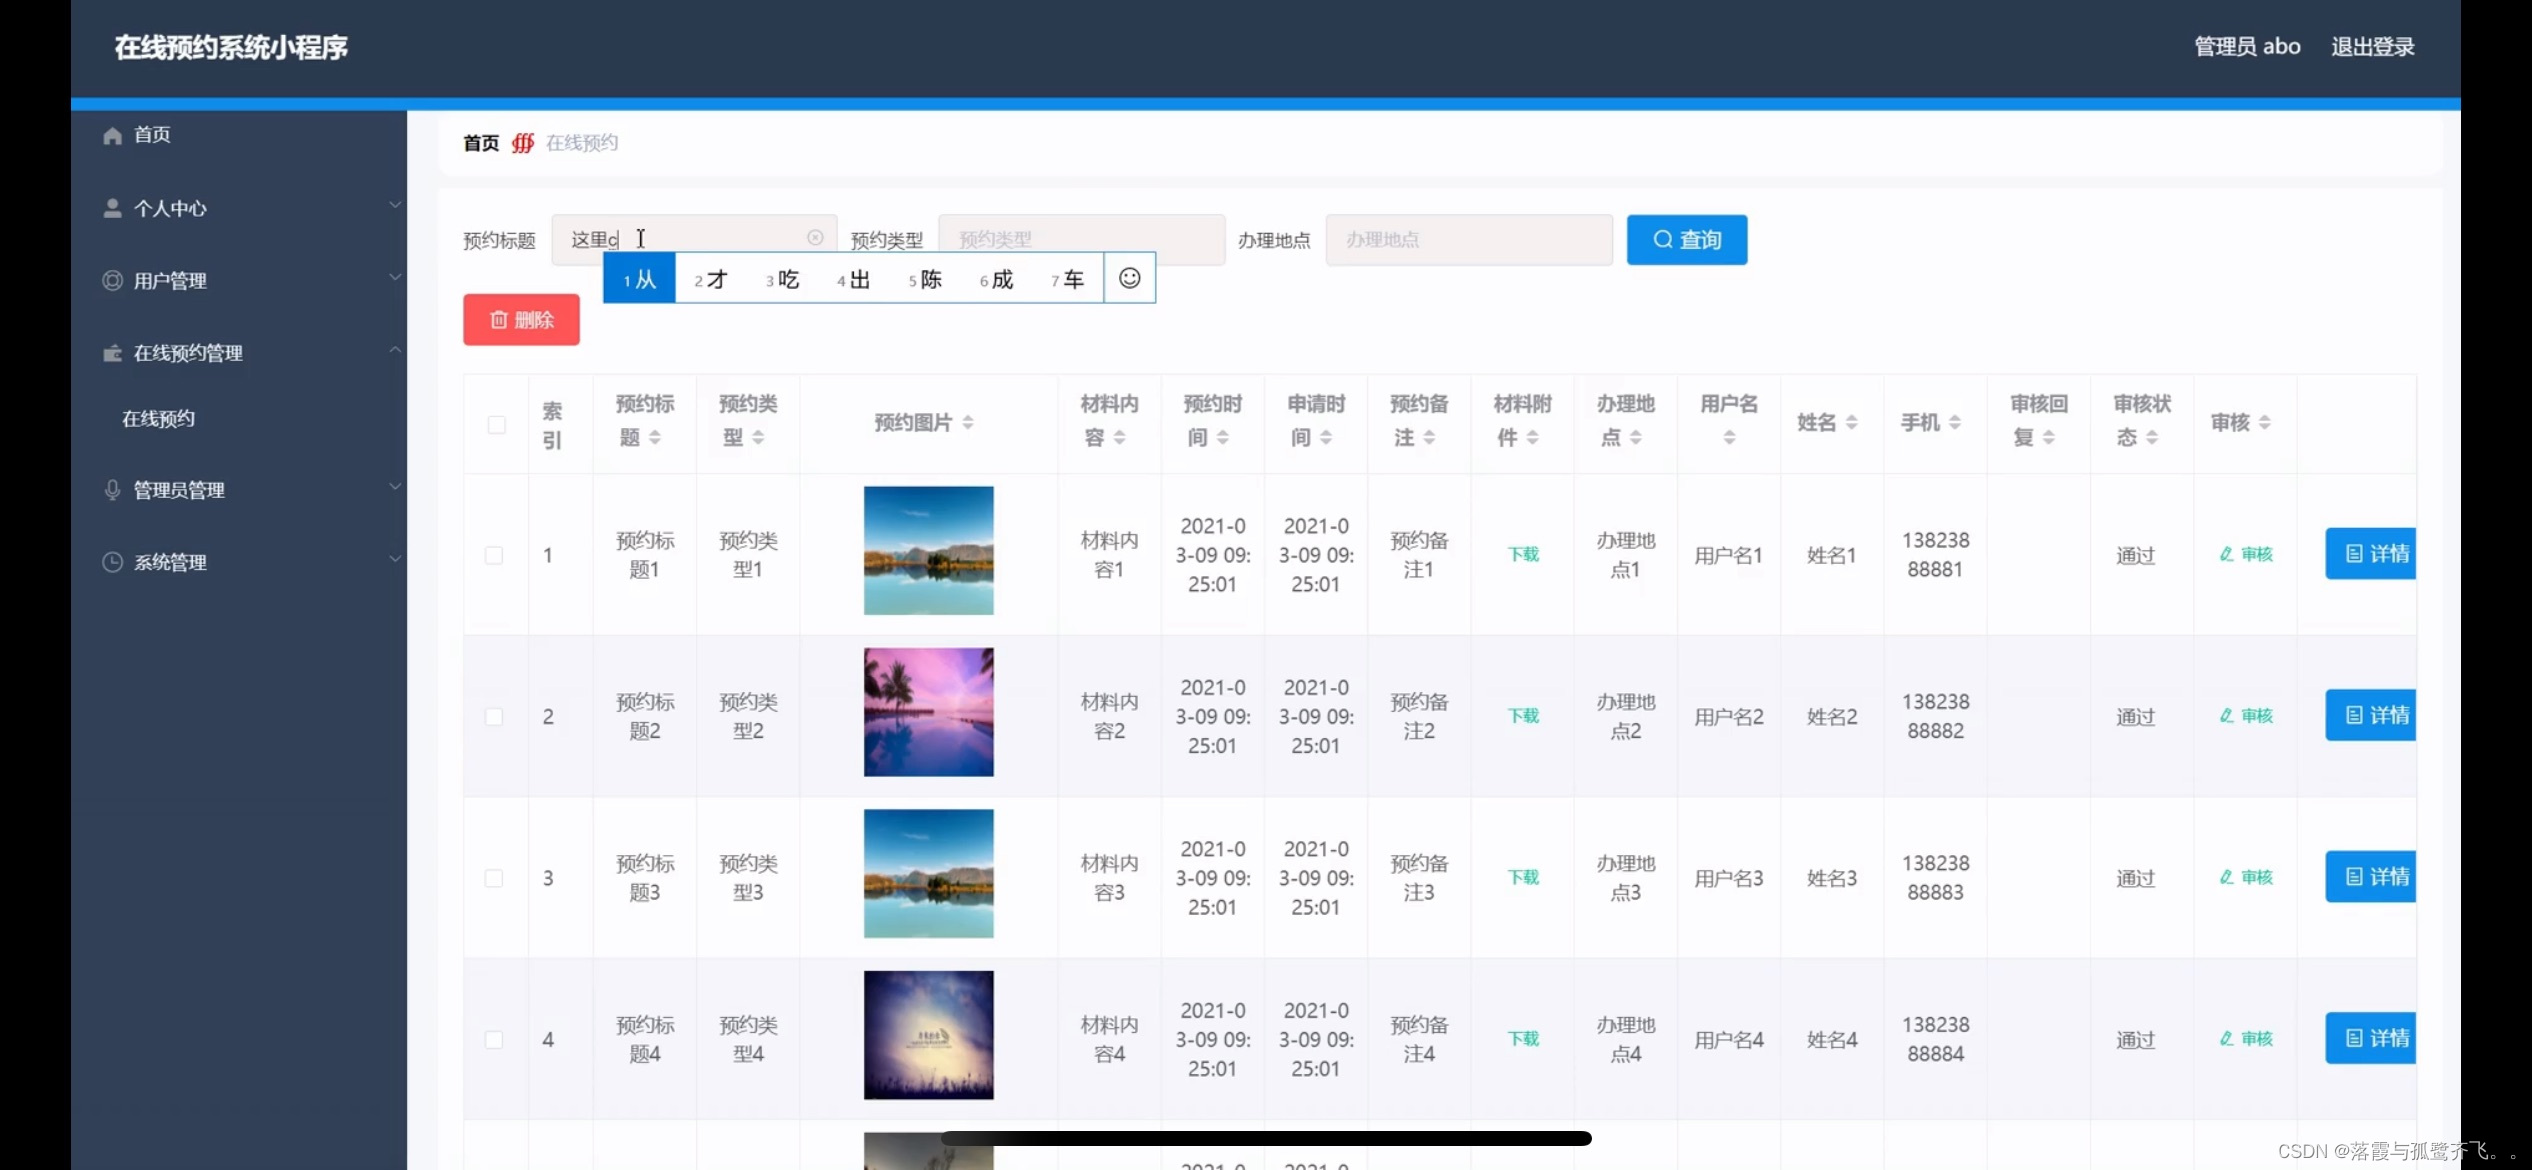Click the red 删除 button

[521, 320]
